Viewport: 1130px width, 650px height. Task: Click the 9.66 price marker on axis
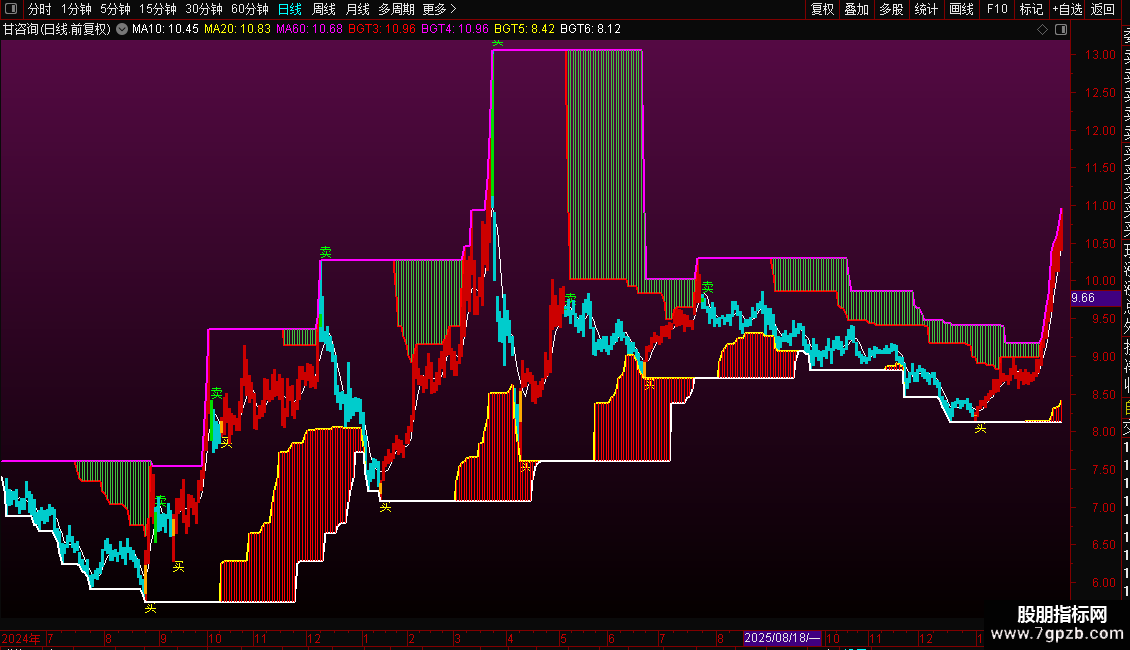point(1095,298)
